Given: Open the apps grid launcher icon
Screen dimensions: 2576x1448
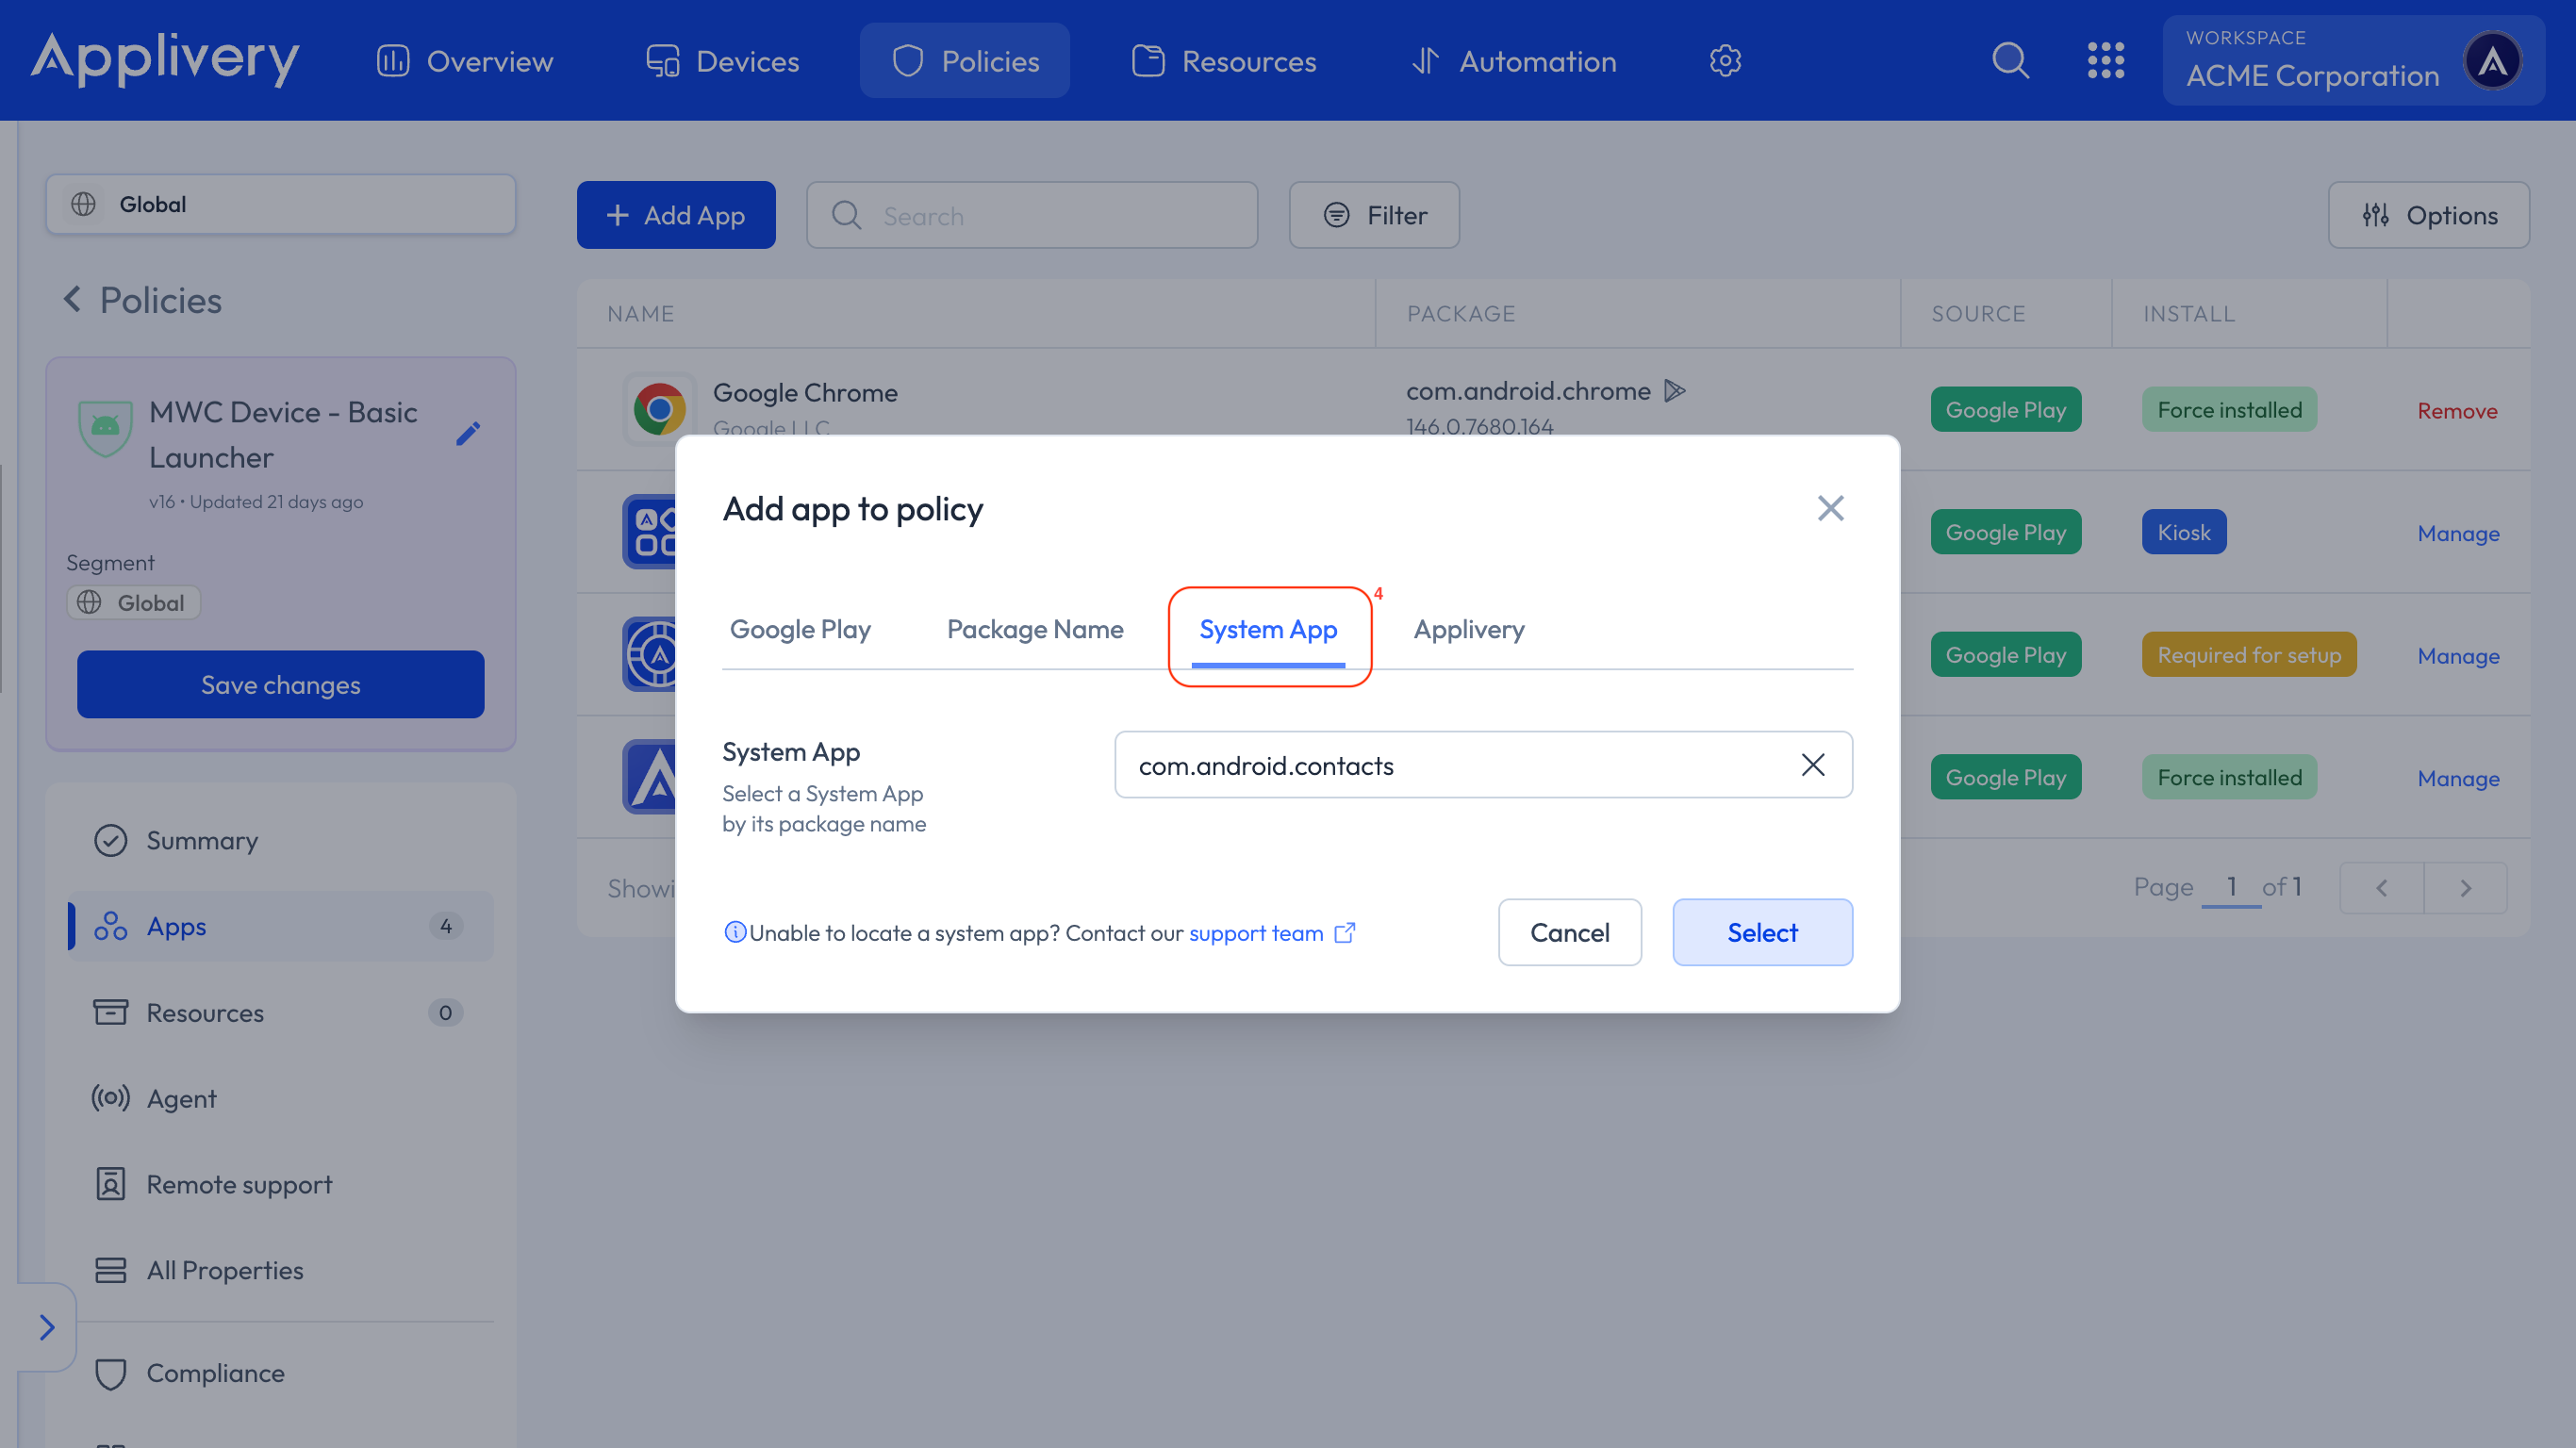Looking at the screenshot, I should coord(2107,60).
